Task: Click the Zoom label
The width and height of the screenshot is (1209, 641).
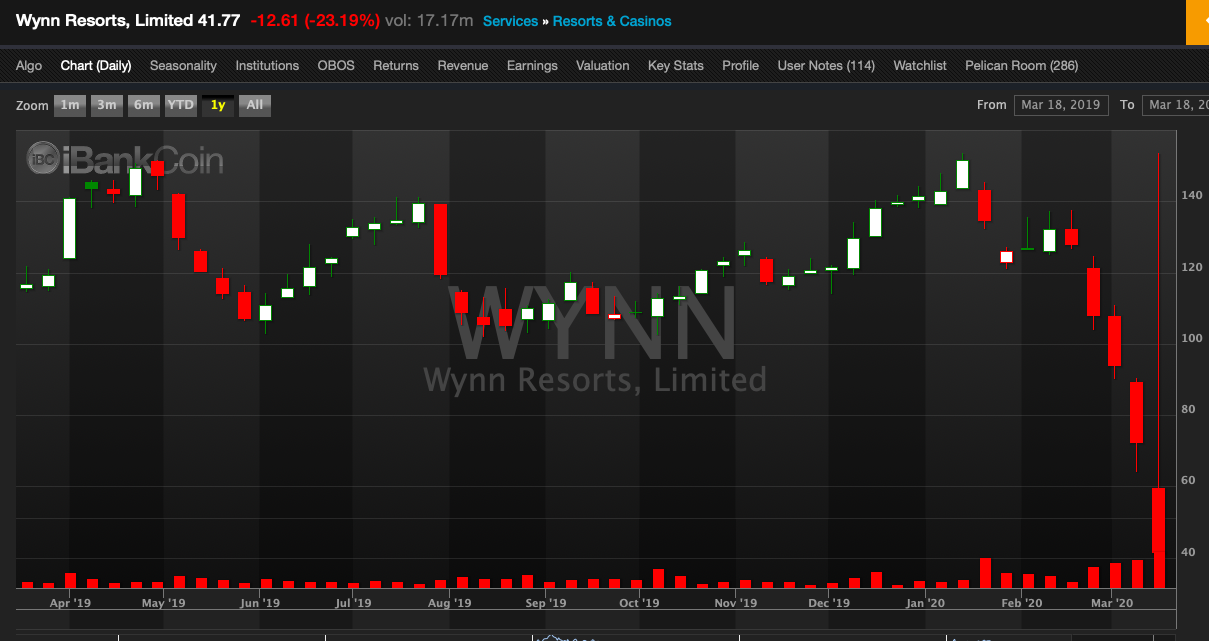Action: pos(32,106)
